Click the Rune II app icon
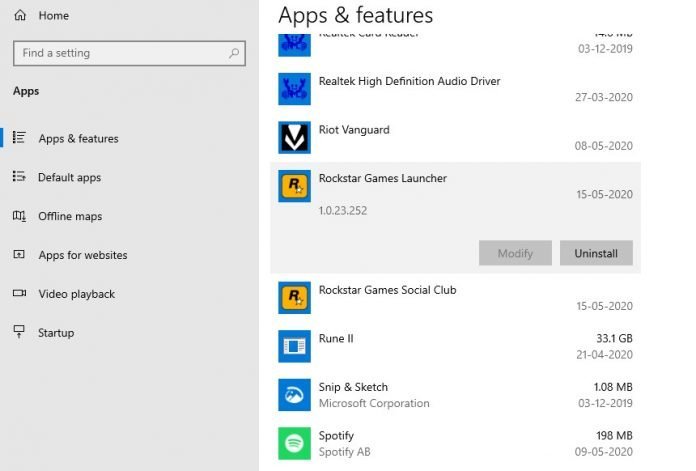The width and height of the screenshot is (696, 471). (x=294, y=346)
